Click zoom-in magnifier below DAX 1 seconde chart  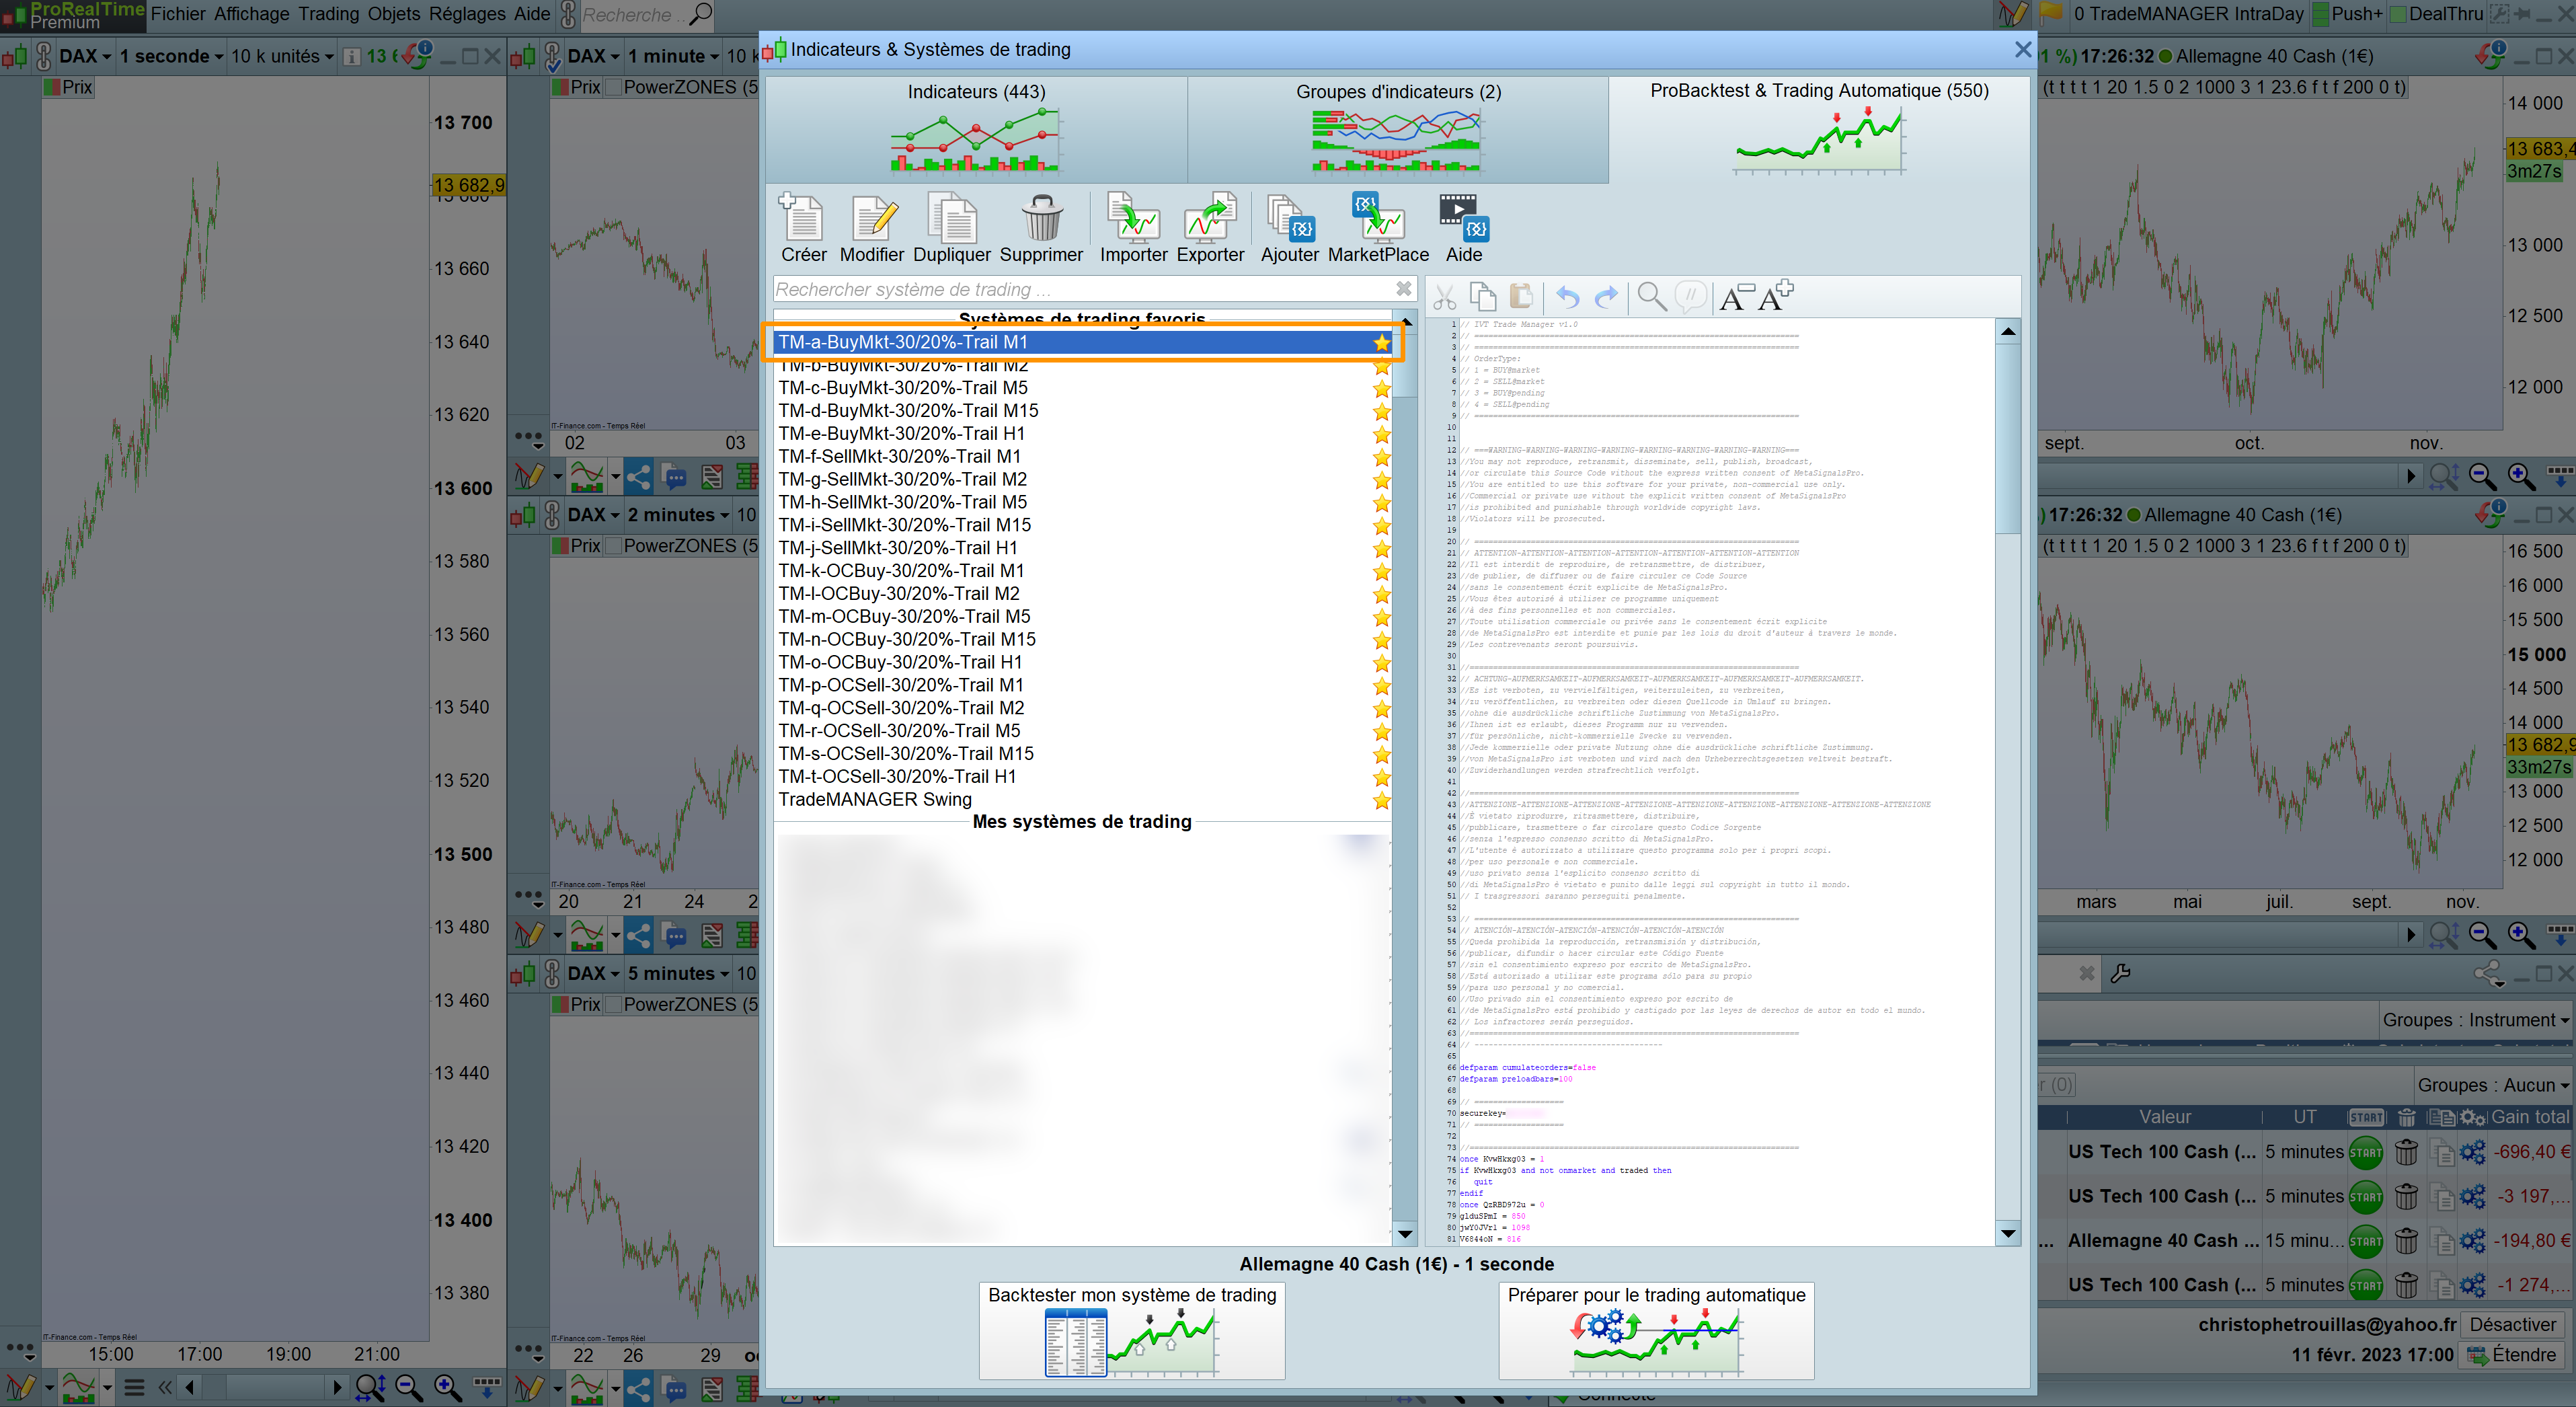447,1387
